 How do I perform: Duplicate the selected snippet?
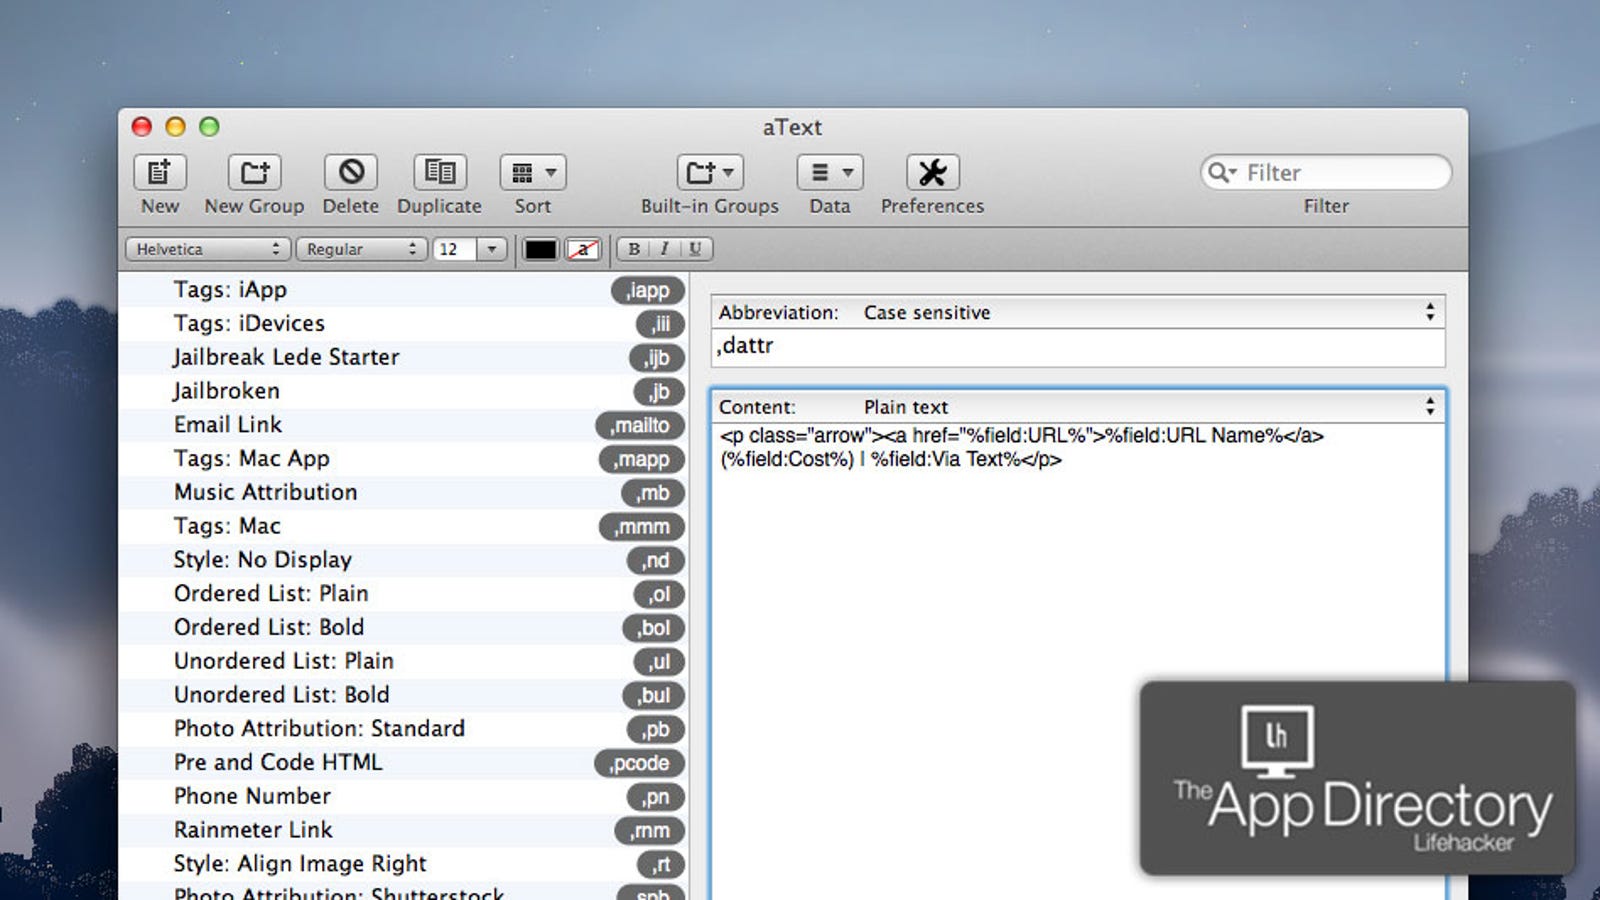pos(440,173)
